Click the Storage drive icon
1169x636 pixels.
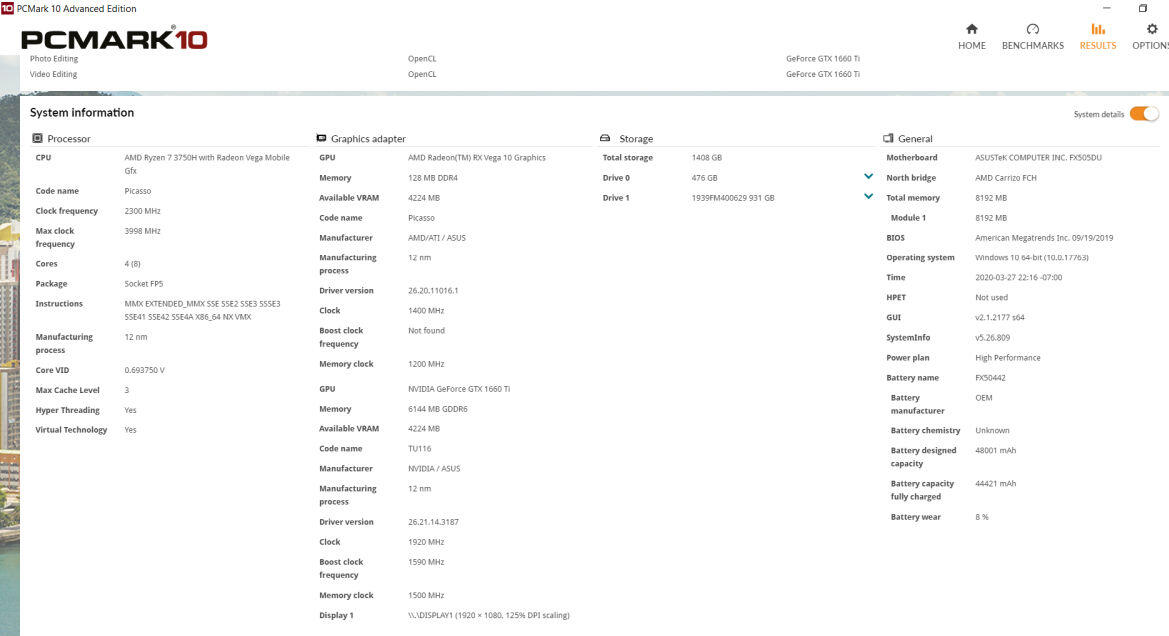(x=605, y=138)
